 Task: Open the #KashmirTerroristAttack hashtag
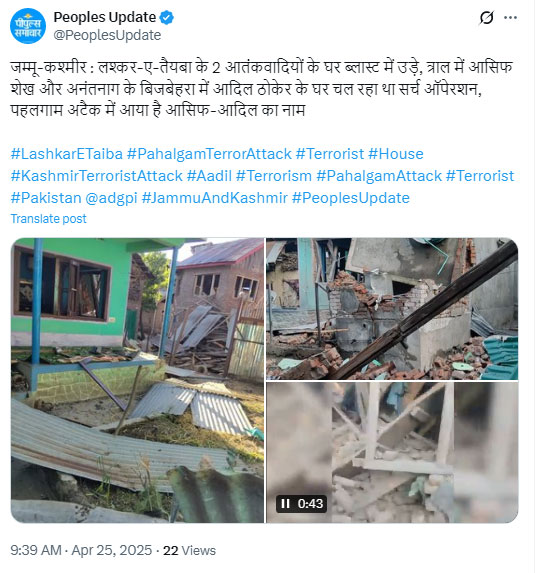96,176
